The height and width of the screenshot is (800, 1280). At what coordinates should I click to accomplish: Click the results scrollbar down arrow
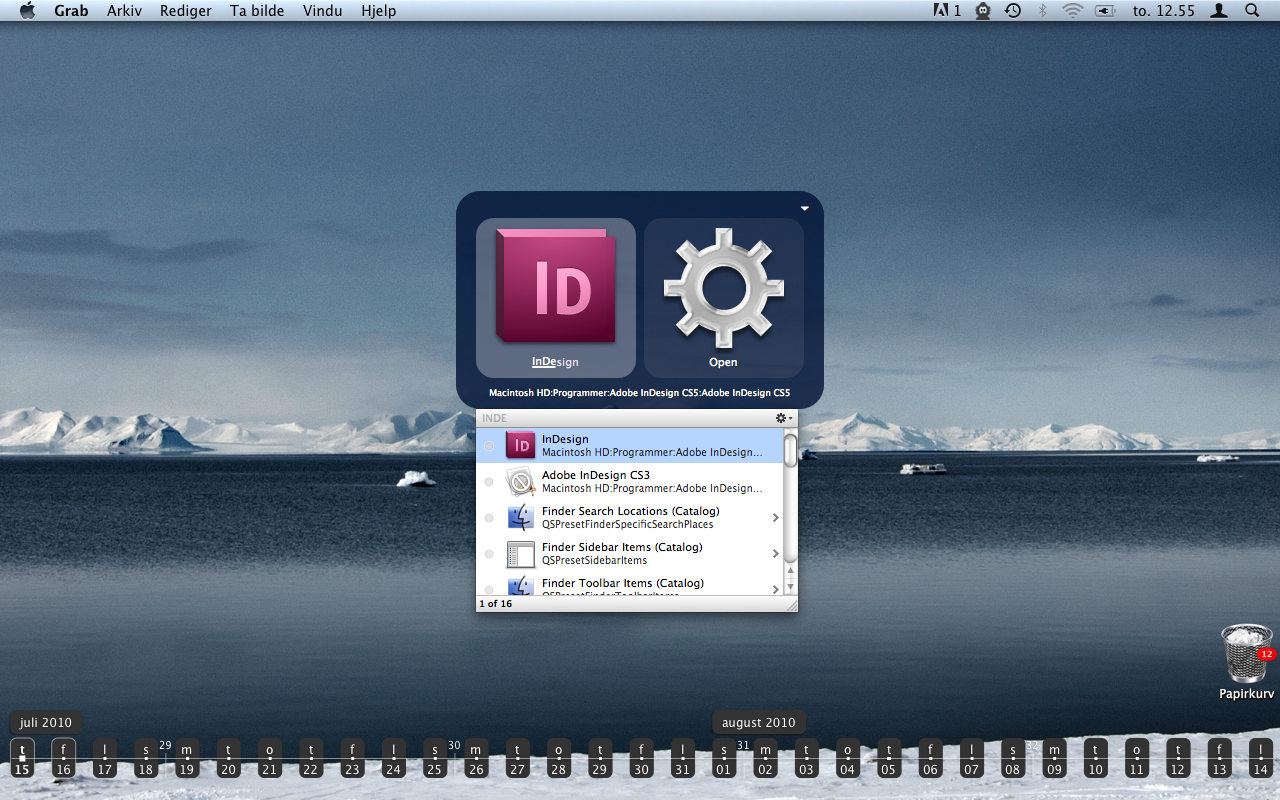click(x=790, y=588)
